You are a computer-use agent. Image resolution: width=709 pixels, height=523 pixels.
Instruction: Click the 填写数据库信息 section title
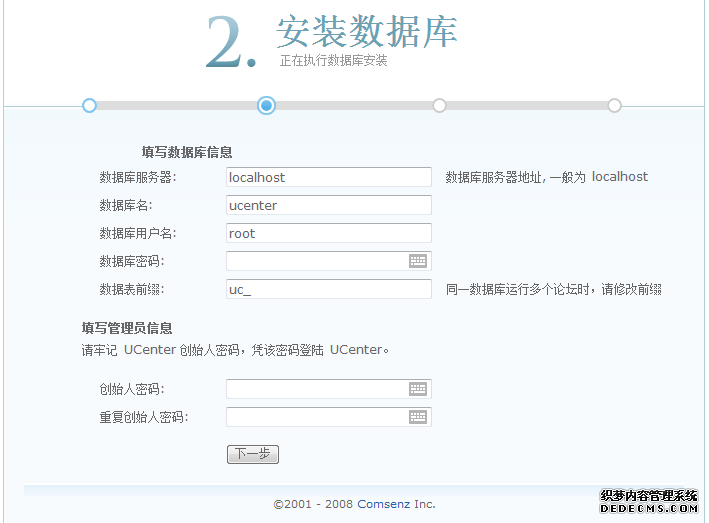tap(187, 152)
